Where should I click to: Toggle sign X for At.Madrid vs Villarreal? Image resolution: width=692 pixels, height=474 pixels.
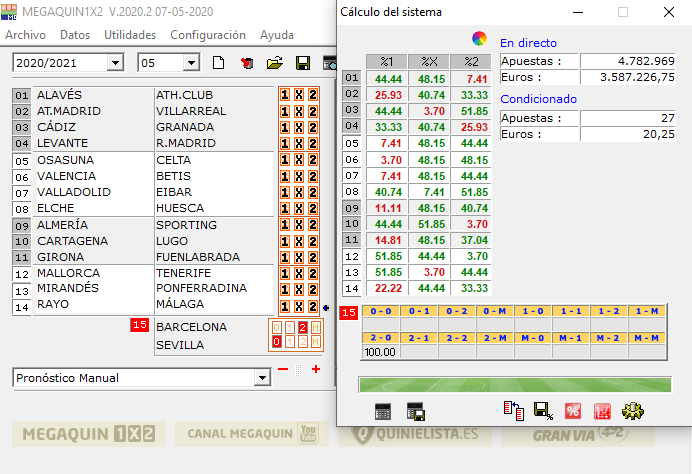(x=299, y=111)
